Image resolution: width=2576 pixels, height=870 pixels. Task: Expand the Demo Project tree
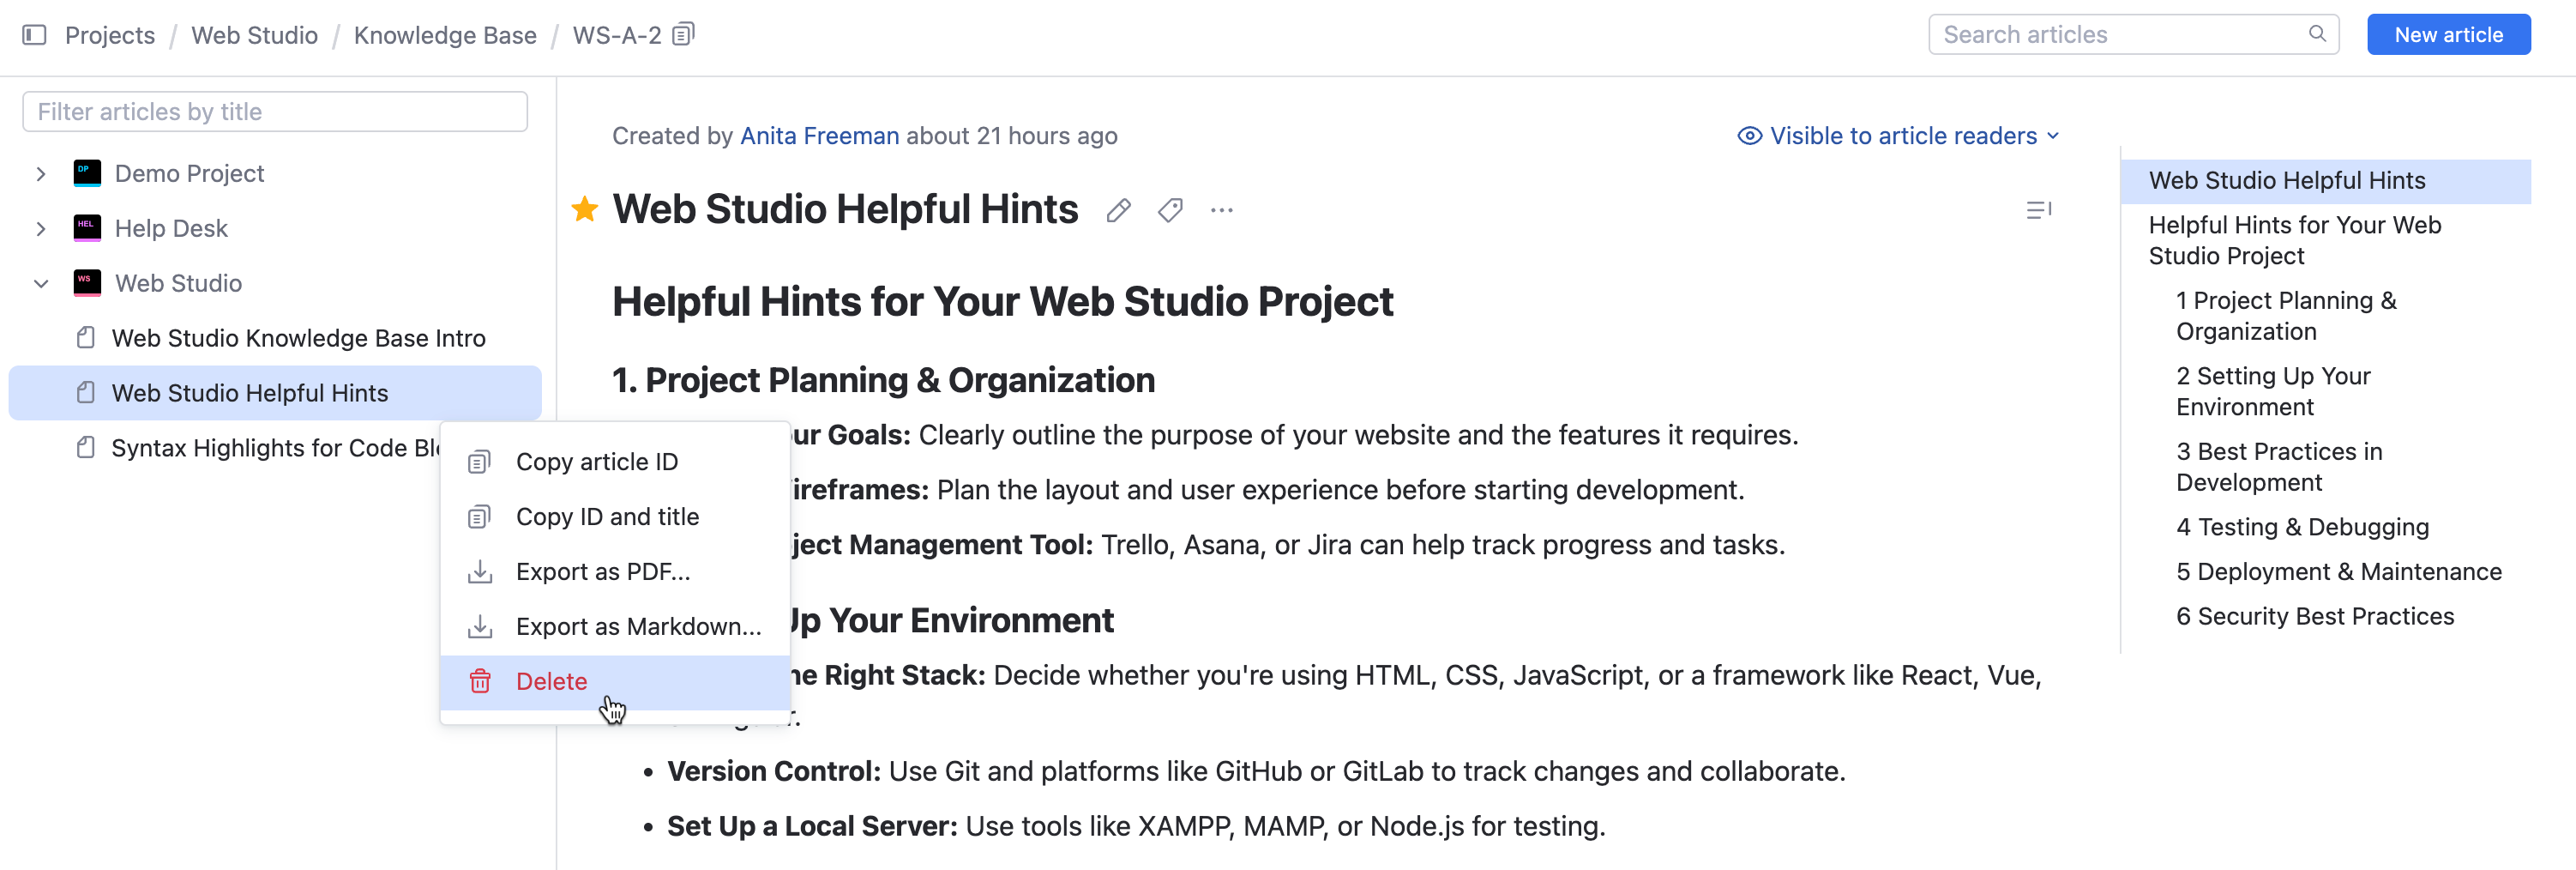tap(41, 172)
